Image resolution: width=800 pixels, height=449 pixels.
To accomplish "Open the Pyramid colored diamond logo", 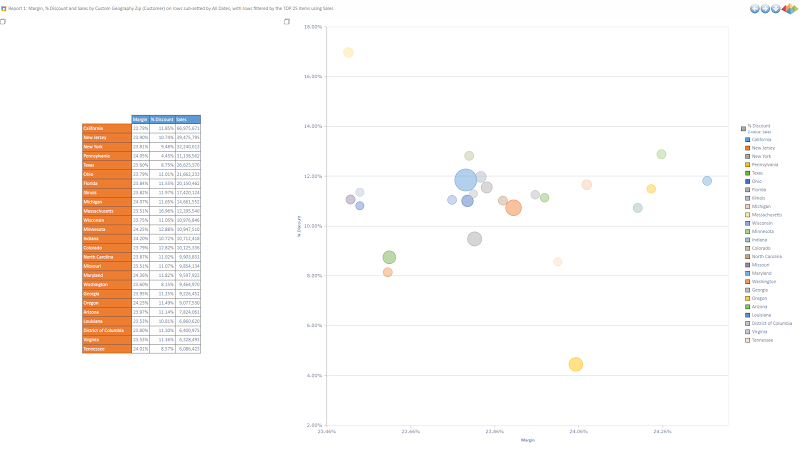I will [x=789, y=9].
